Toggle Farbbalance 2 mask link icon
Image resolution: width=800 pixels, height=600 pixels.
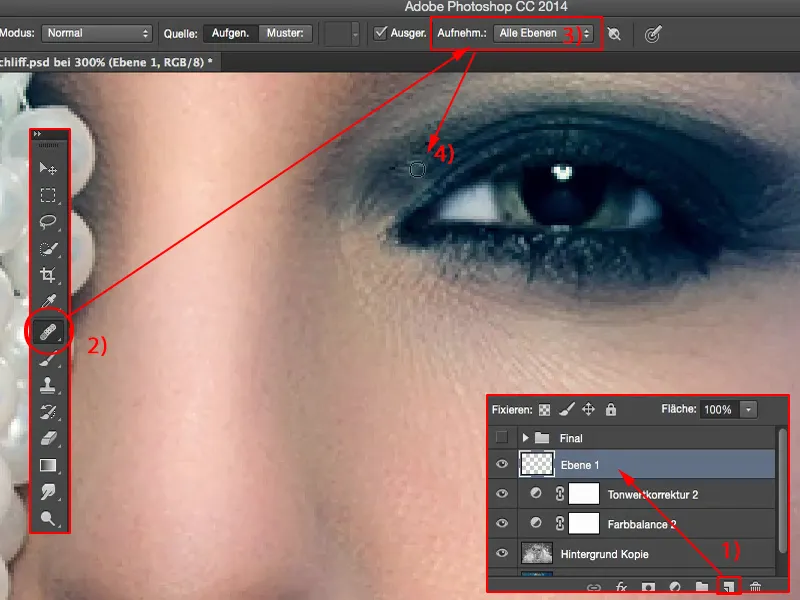(559, 523)
